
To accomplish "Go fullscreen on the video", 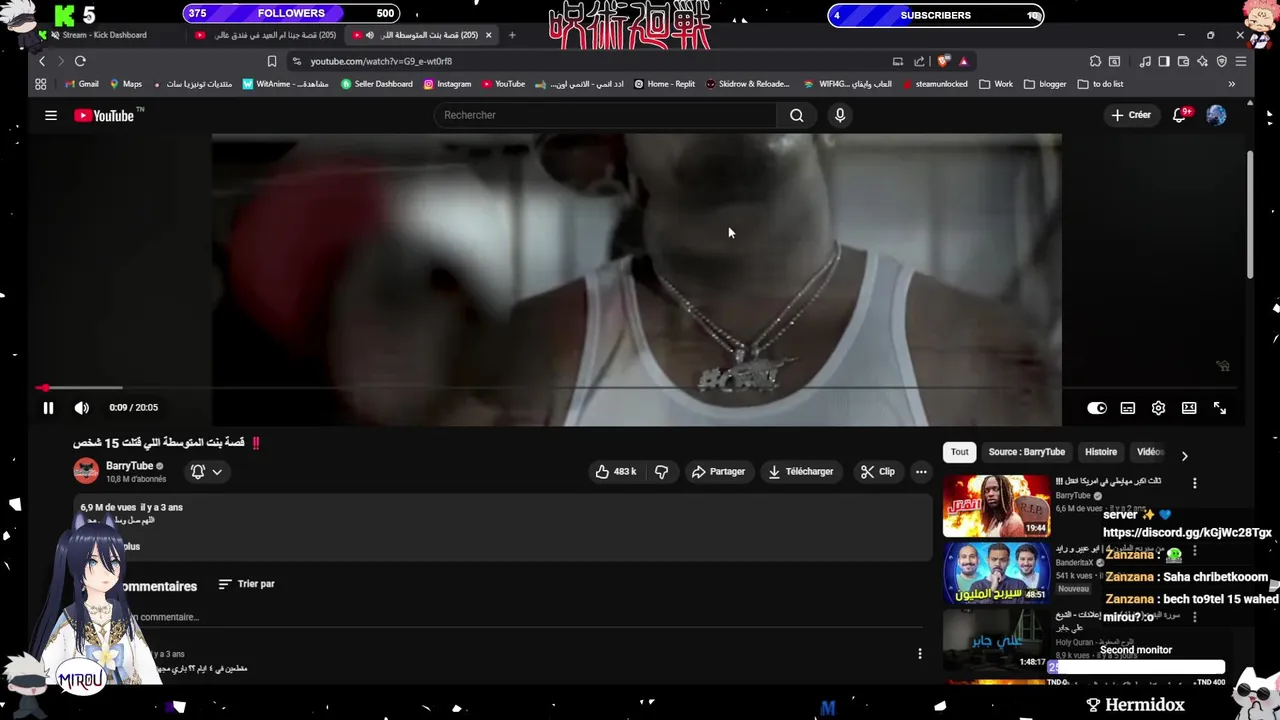I will click(1220, 408).
